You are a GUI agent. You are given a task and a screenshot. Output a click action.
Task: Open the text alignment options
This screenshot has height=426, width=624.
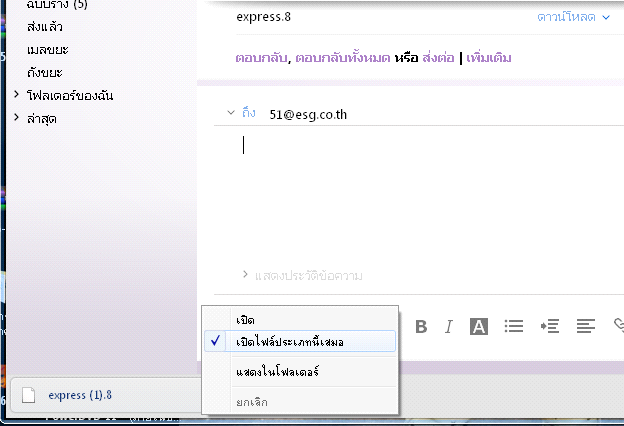click(x=586, y=326)
